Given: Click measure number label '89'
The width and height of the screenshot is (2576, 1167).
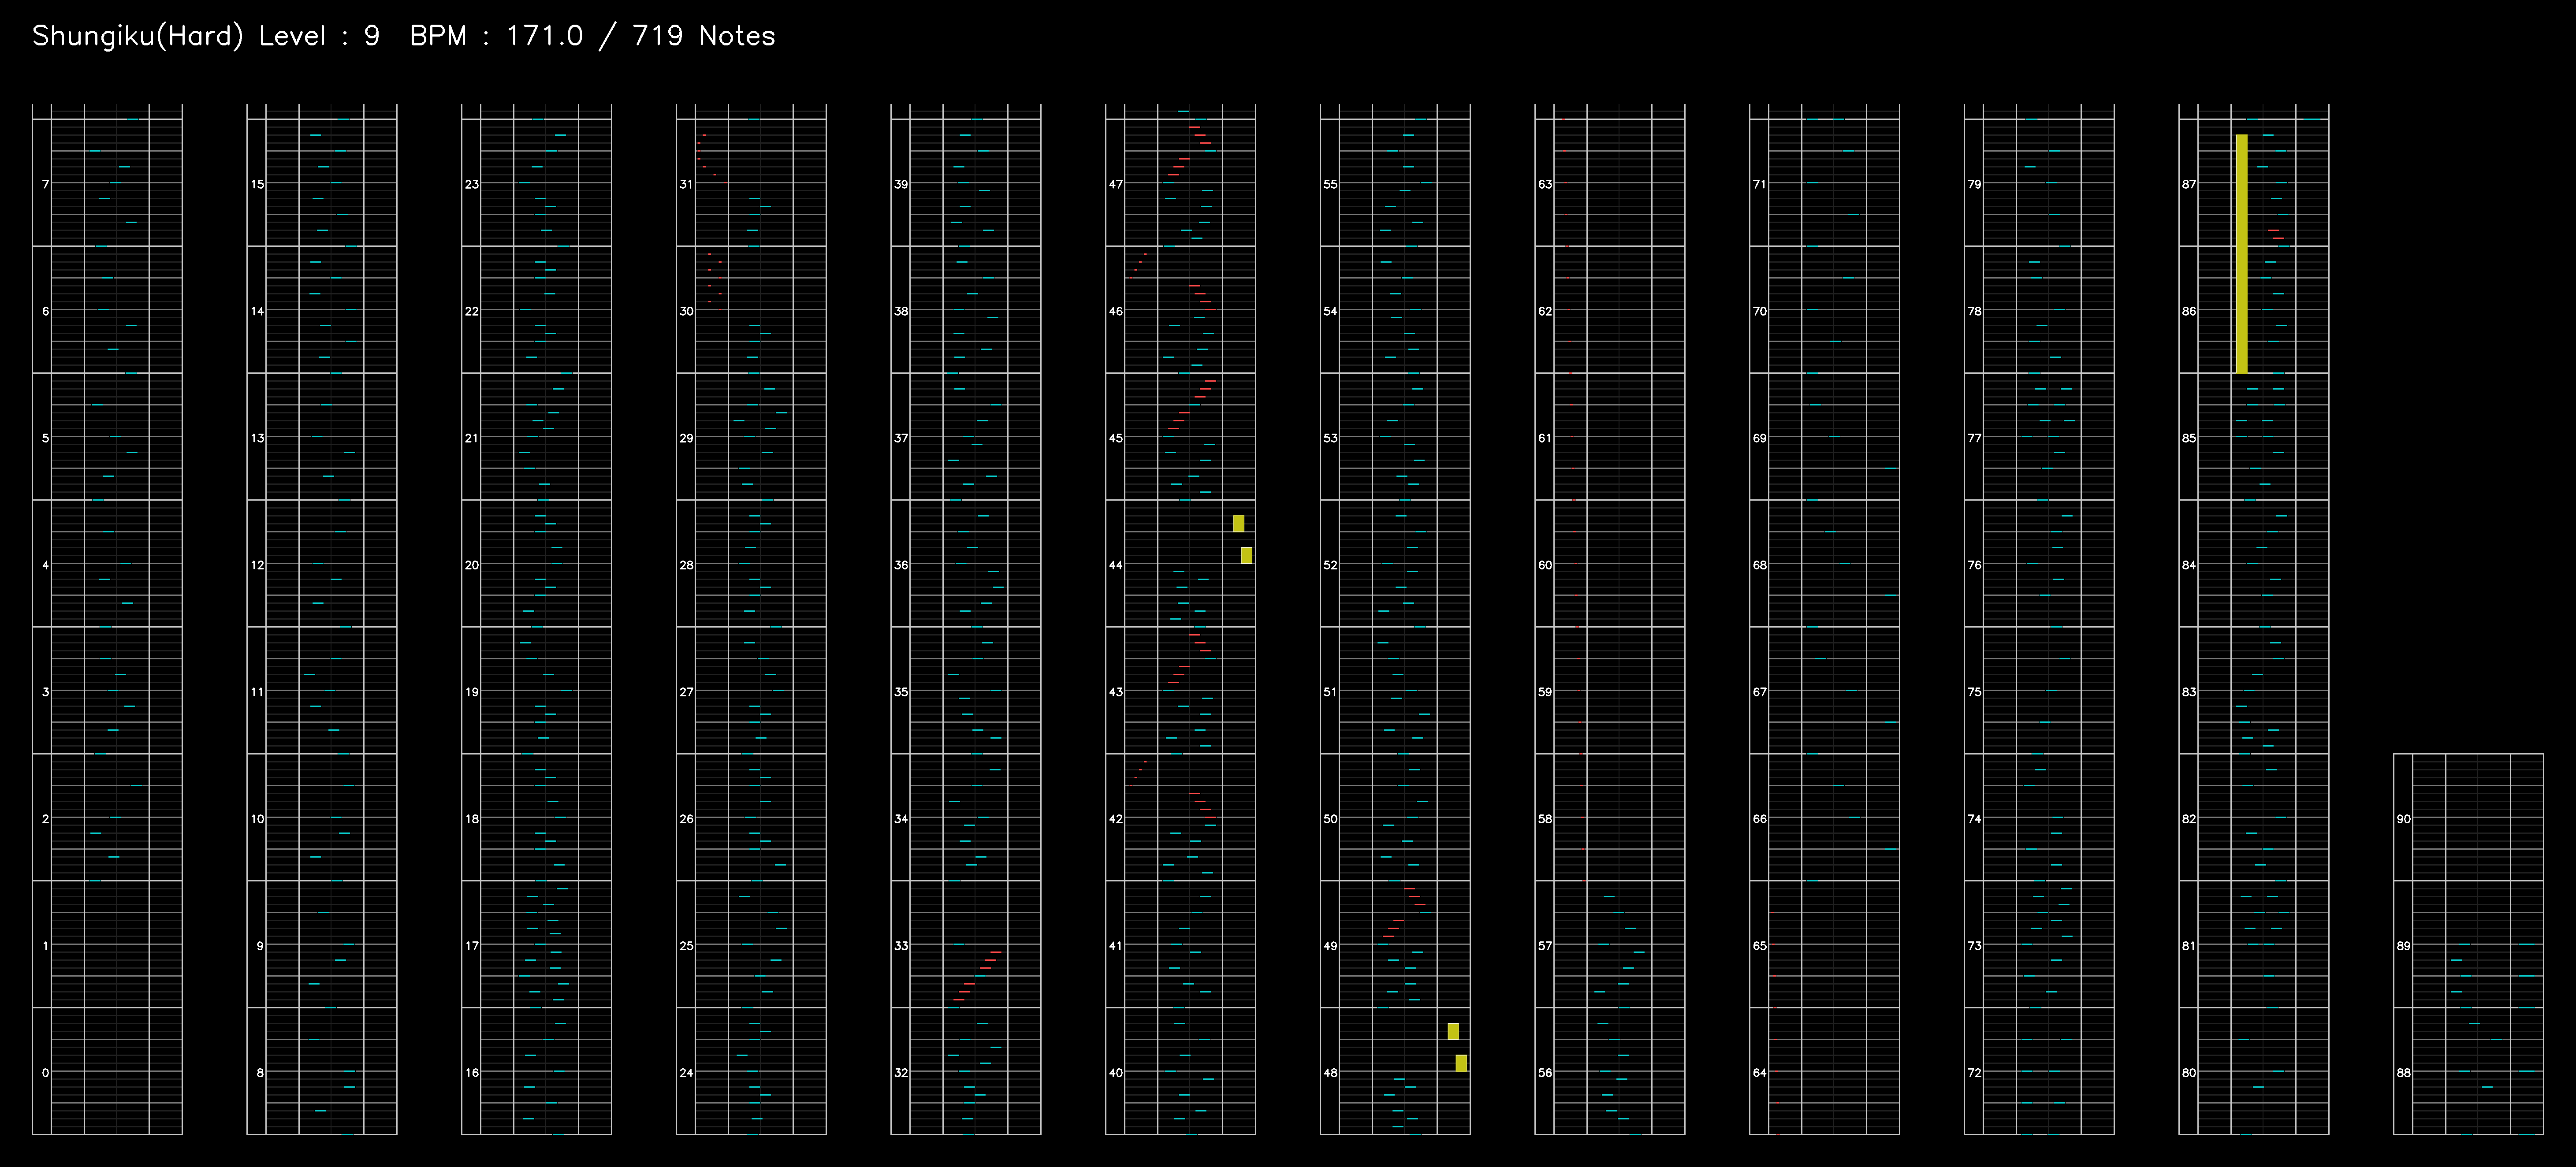Looking at the screenshot, I should click(x=2403, y=946).
